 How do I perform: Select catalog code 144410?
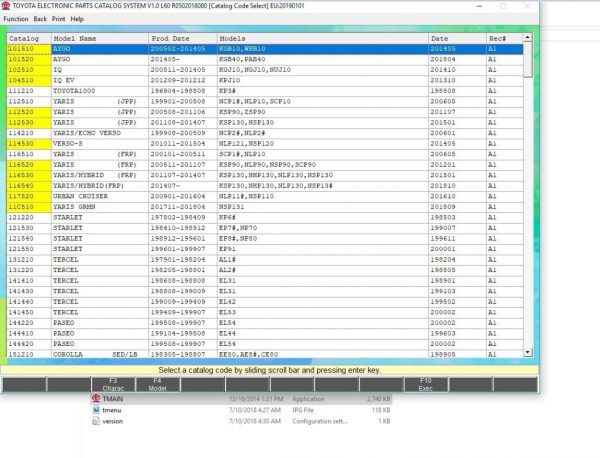29,333
